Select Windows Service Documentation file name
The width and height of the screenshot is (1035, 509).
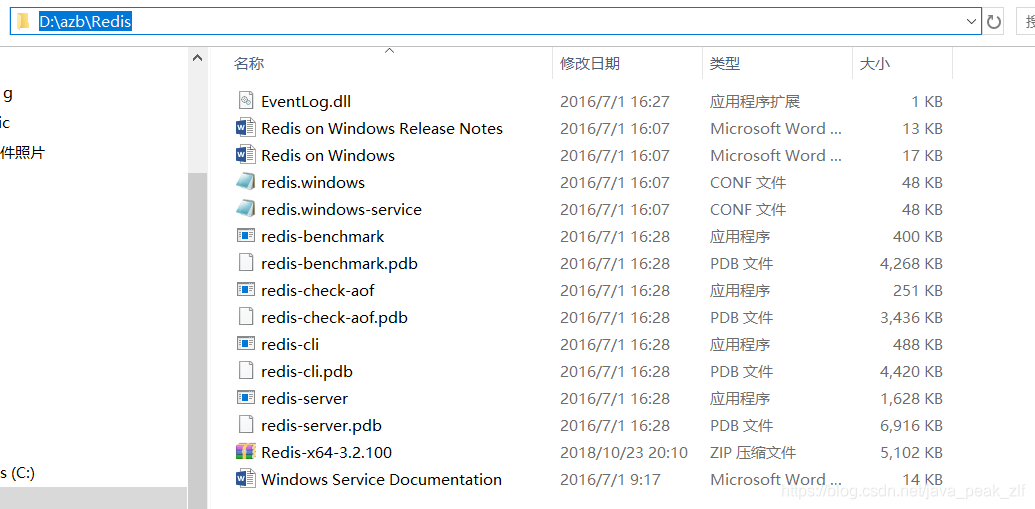click(382, 480)
